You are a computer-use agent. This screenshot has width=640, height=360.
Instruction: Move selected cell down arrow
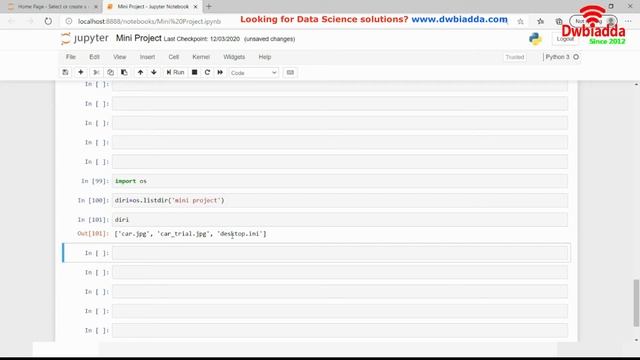(x=154, y=72)
